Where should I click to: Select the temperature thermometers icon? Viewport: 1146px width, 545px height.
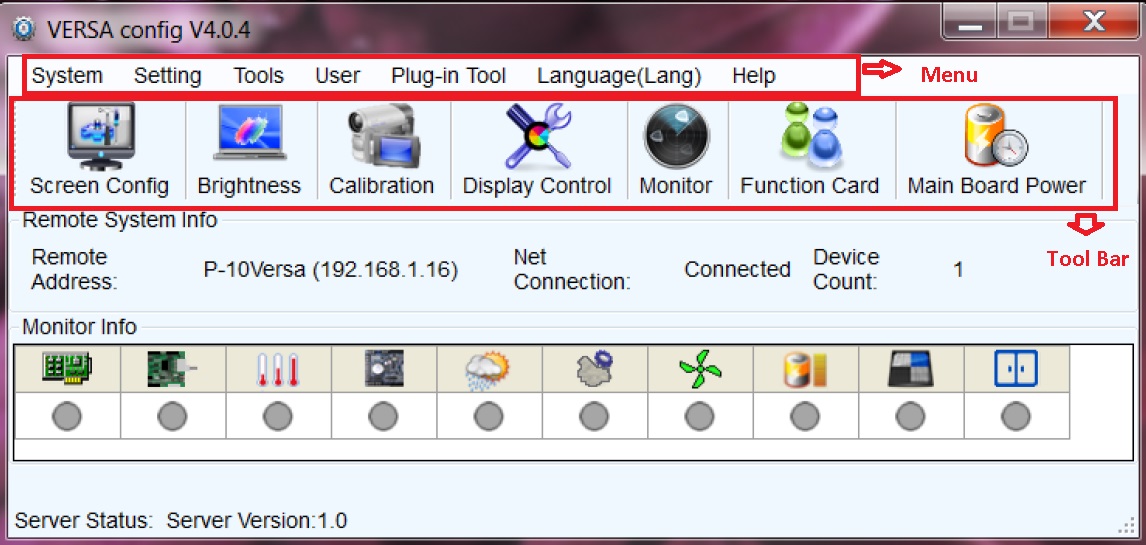(278, 370)
